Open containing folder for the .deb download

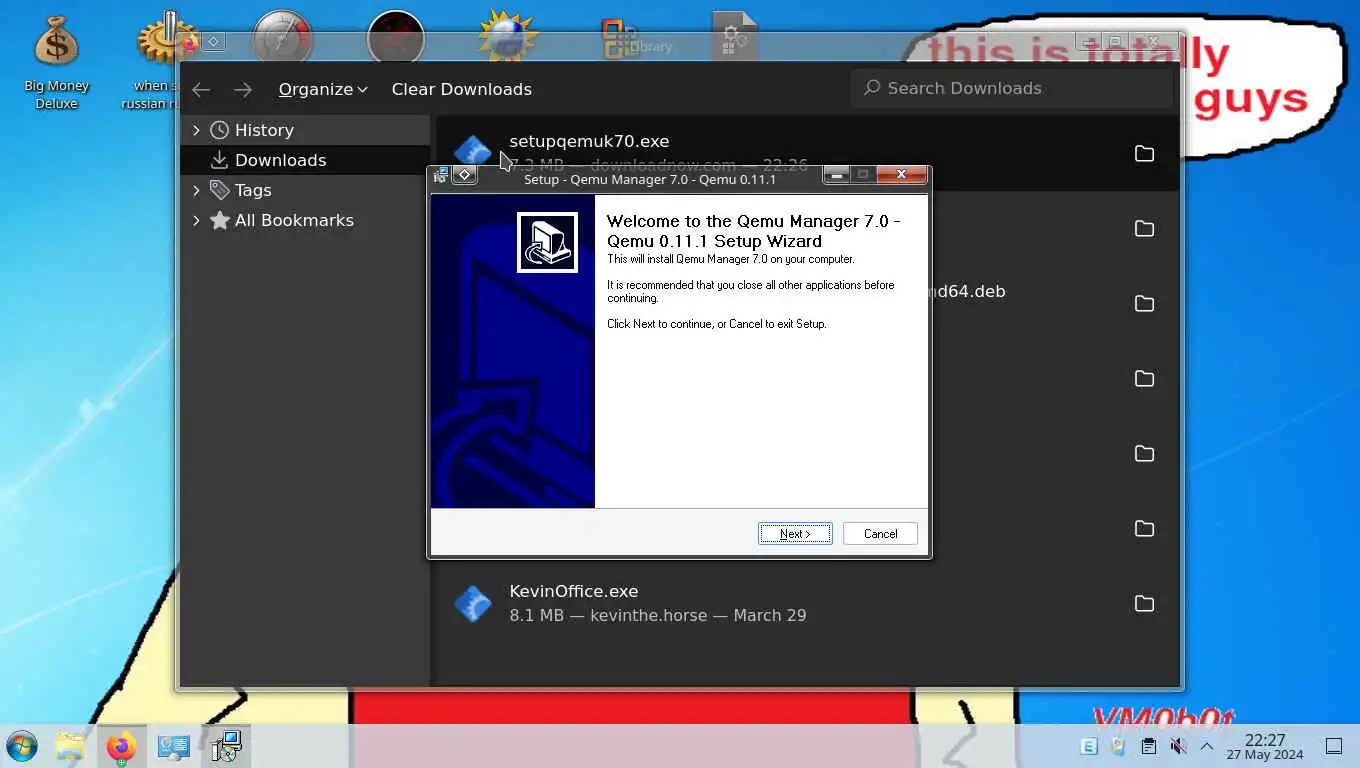1144,303
